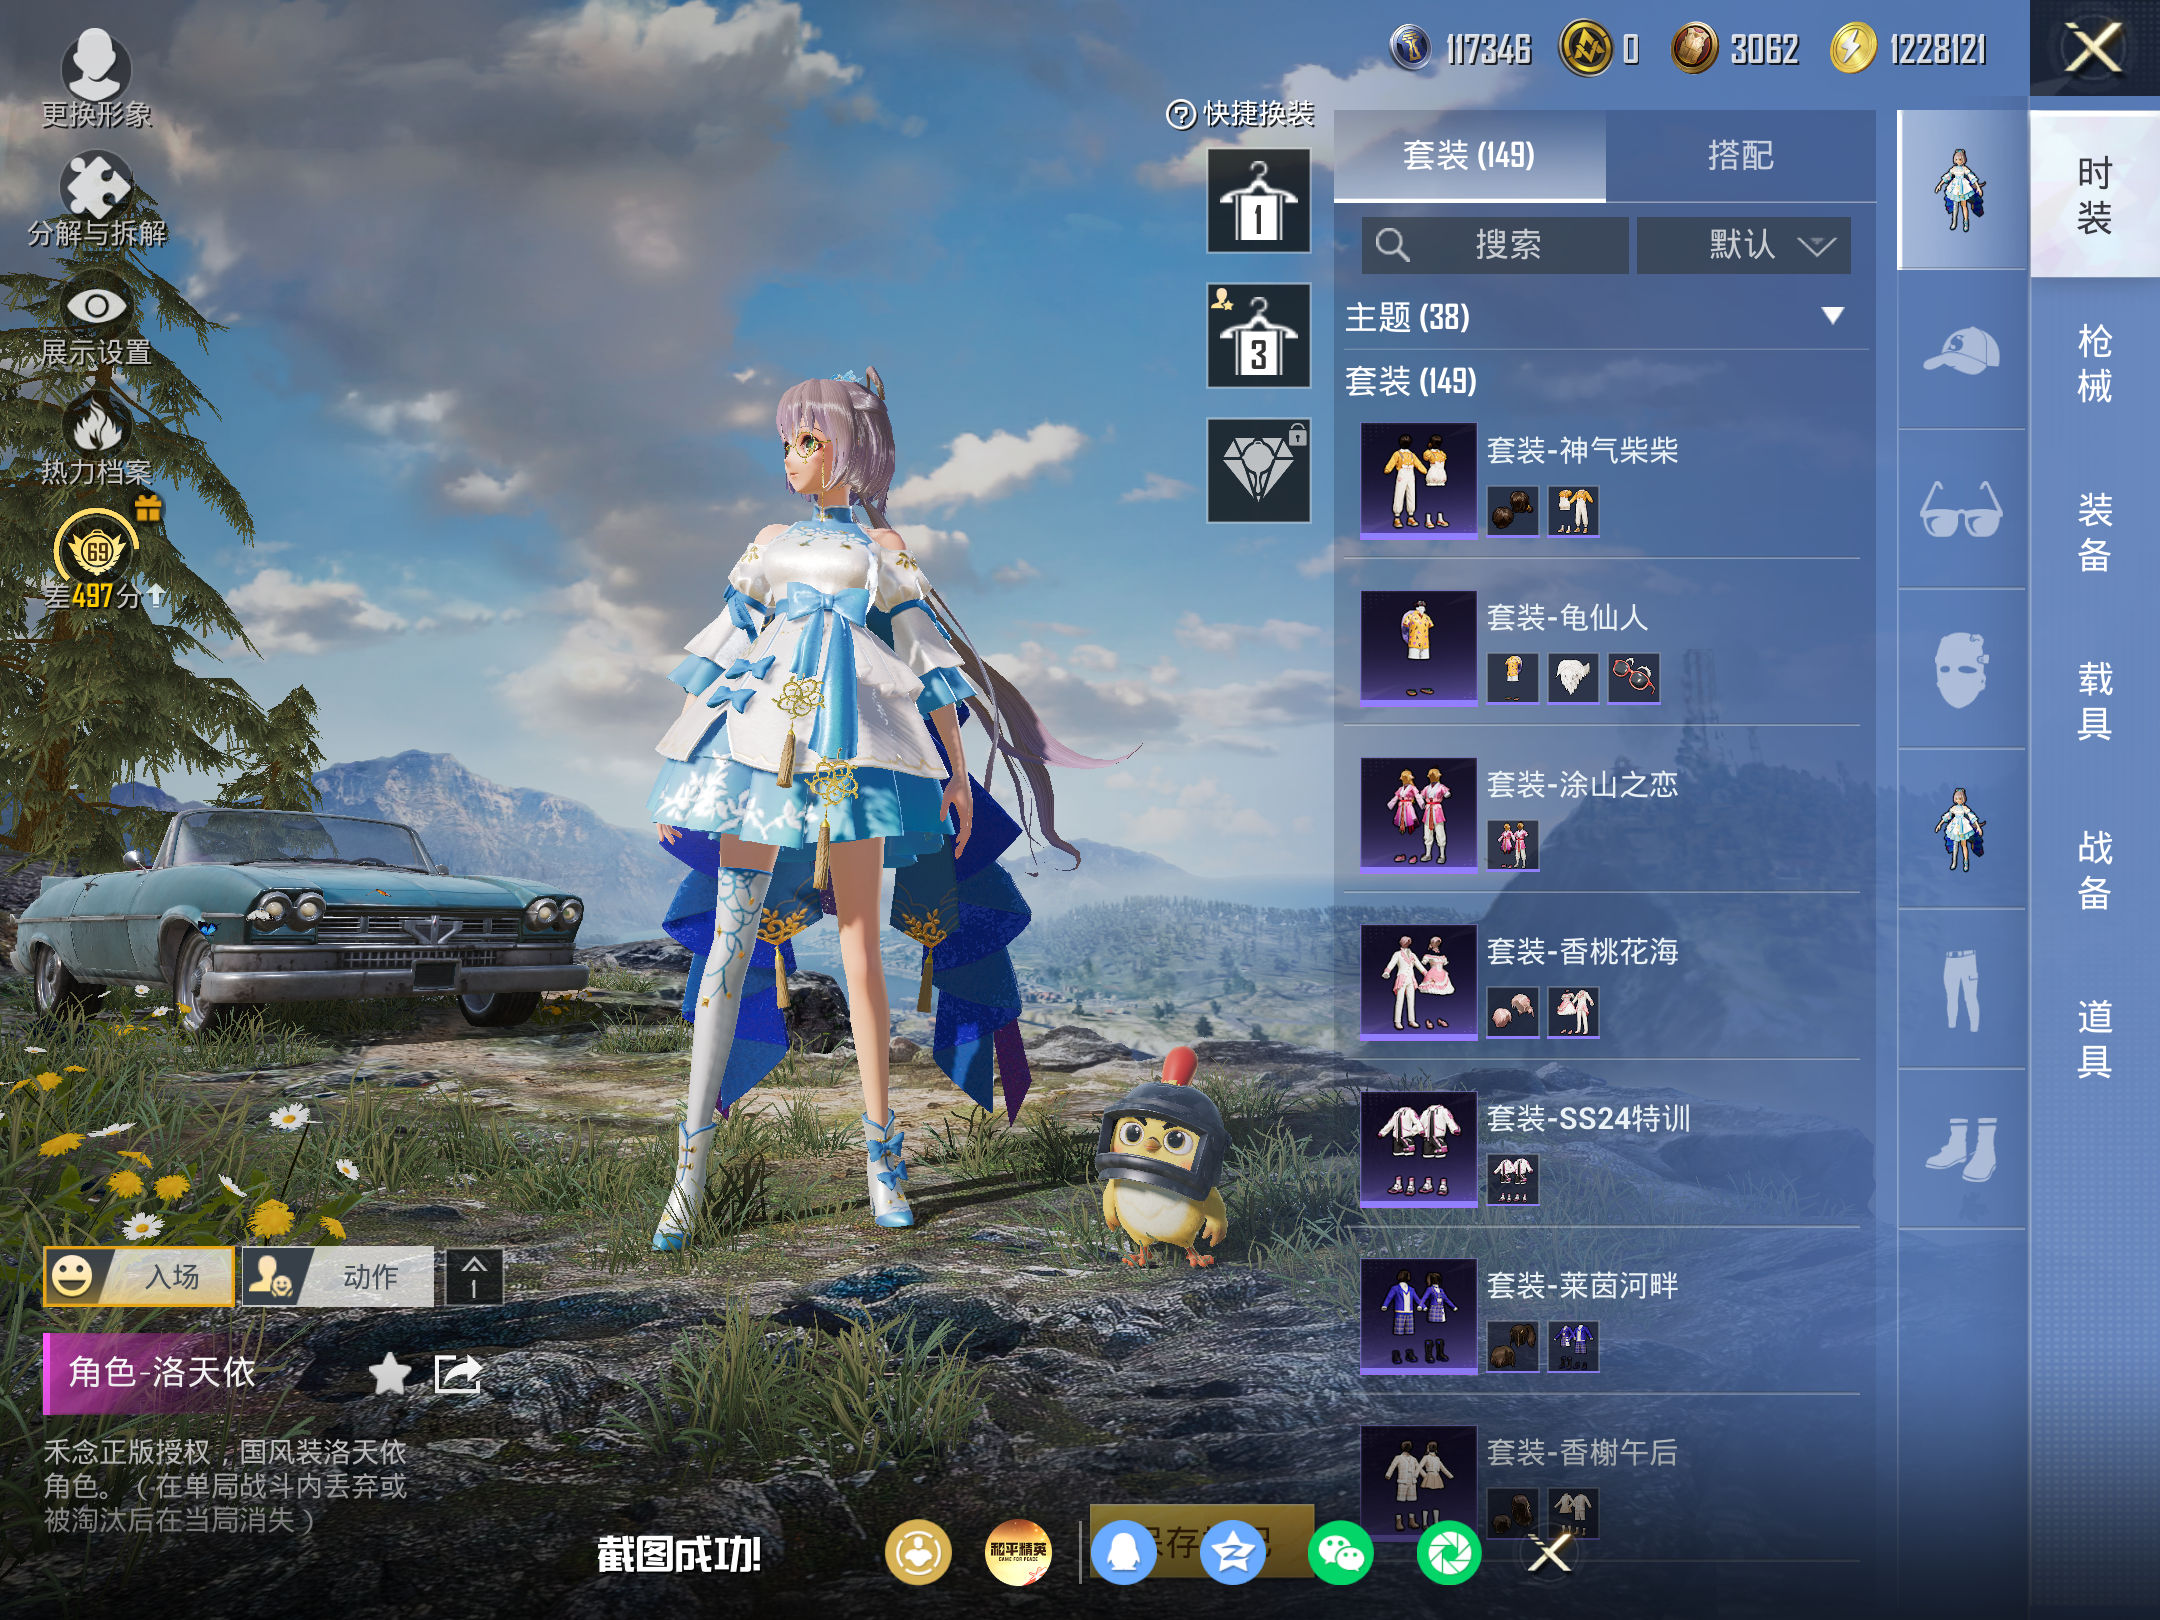Screen dimensions: 2160x1620
Task: Close the wardrobe screen
Action: coord(2094,48)
